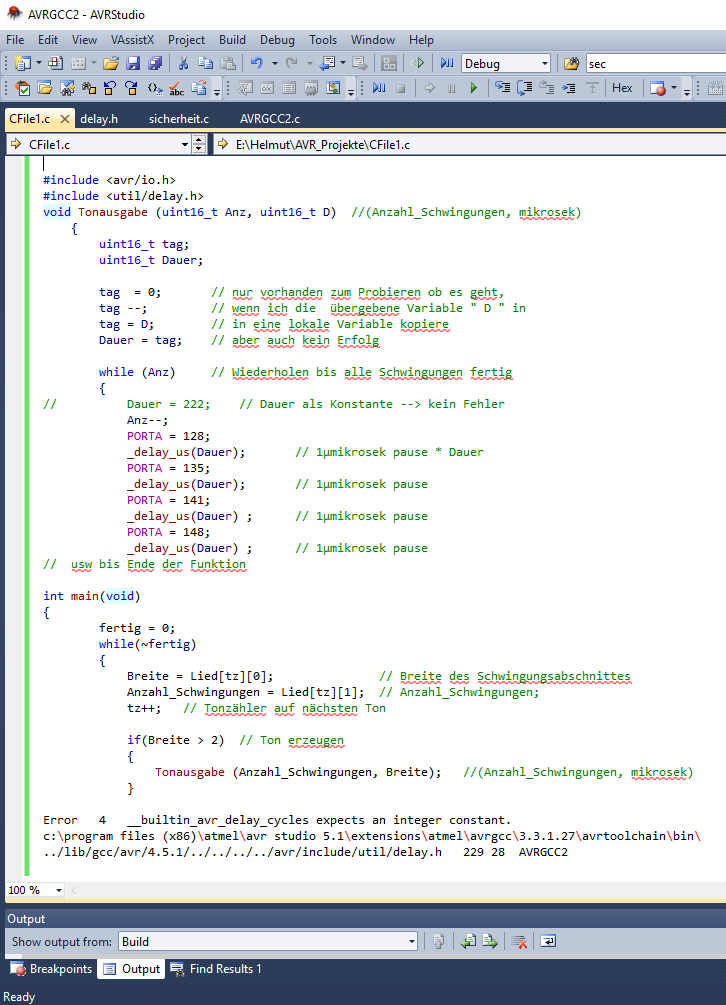Click the Save All toolbar icon

pos(155,63)
